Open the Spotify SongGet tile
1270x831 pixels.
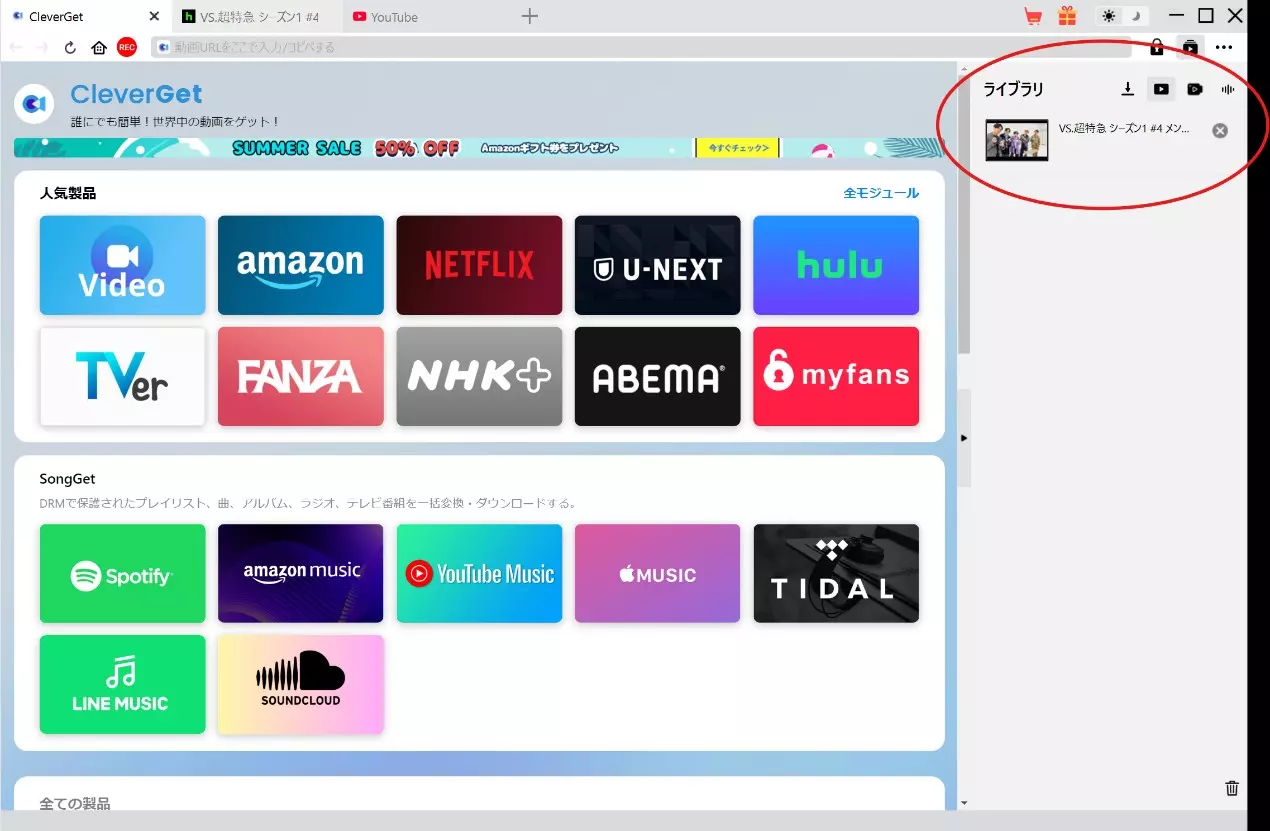pyautogui.click(x=122, y=573)
